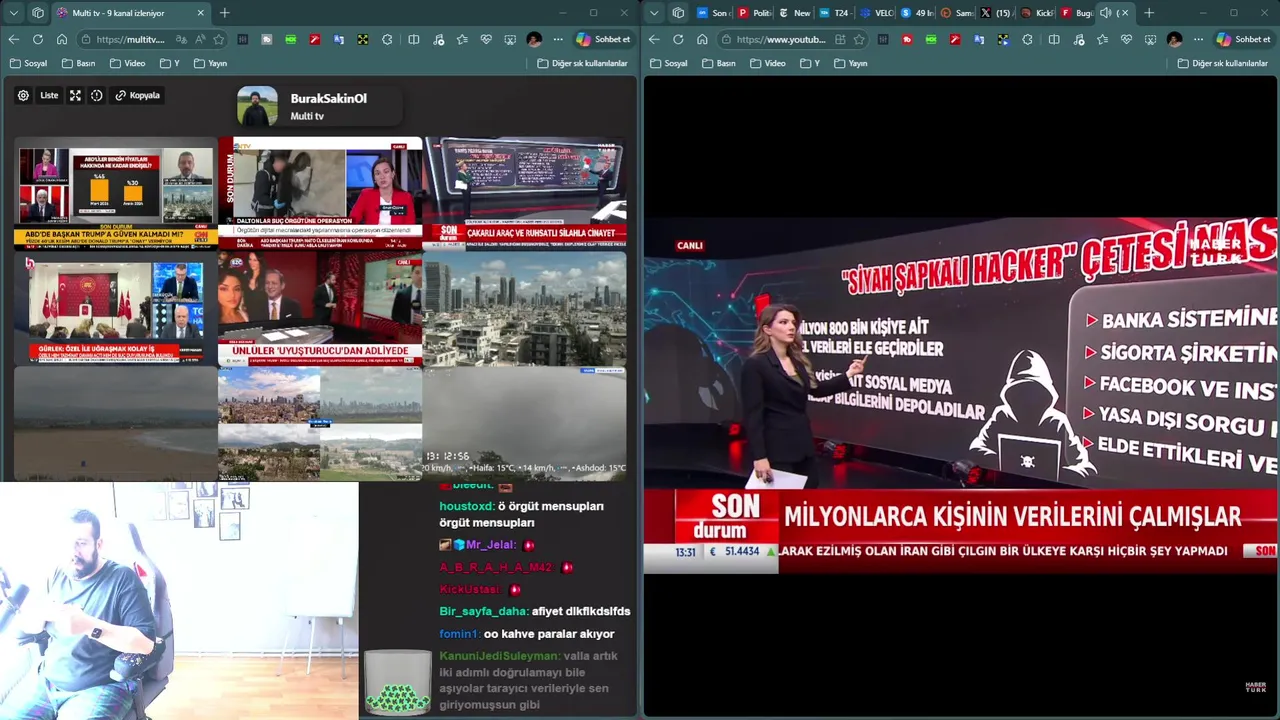Open the clock history icon beside Kopyala
The width and height of the screenshot is (1280, 720).
(x=97, y=95)
